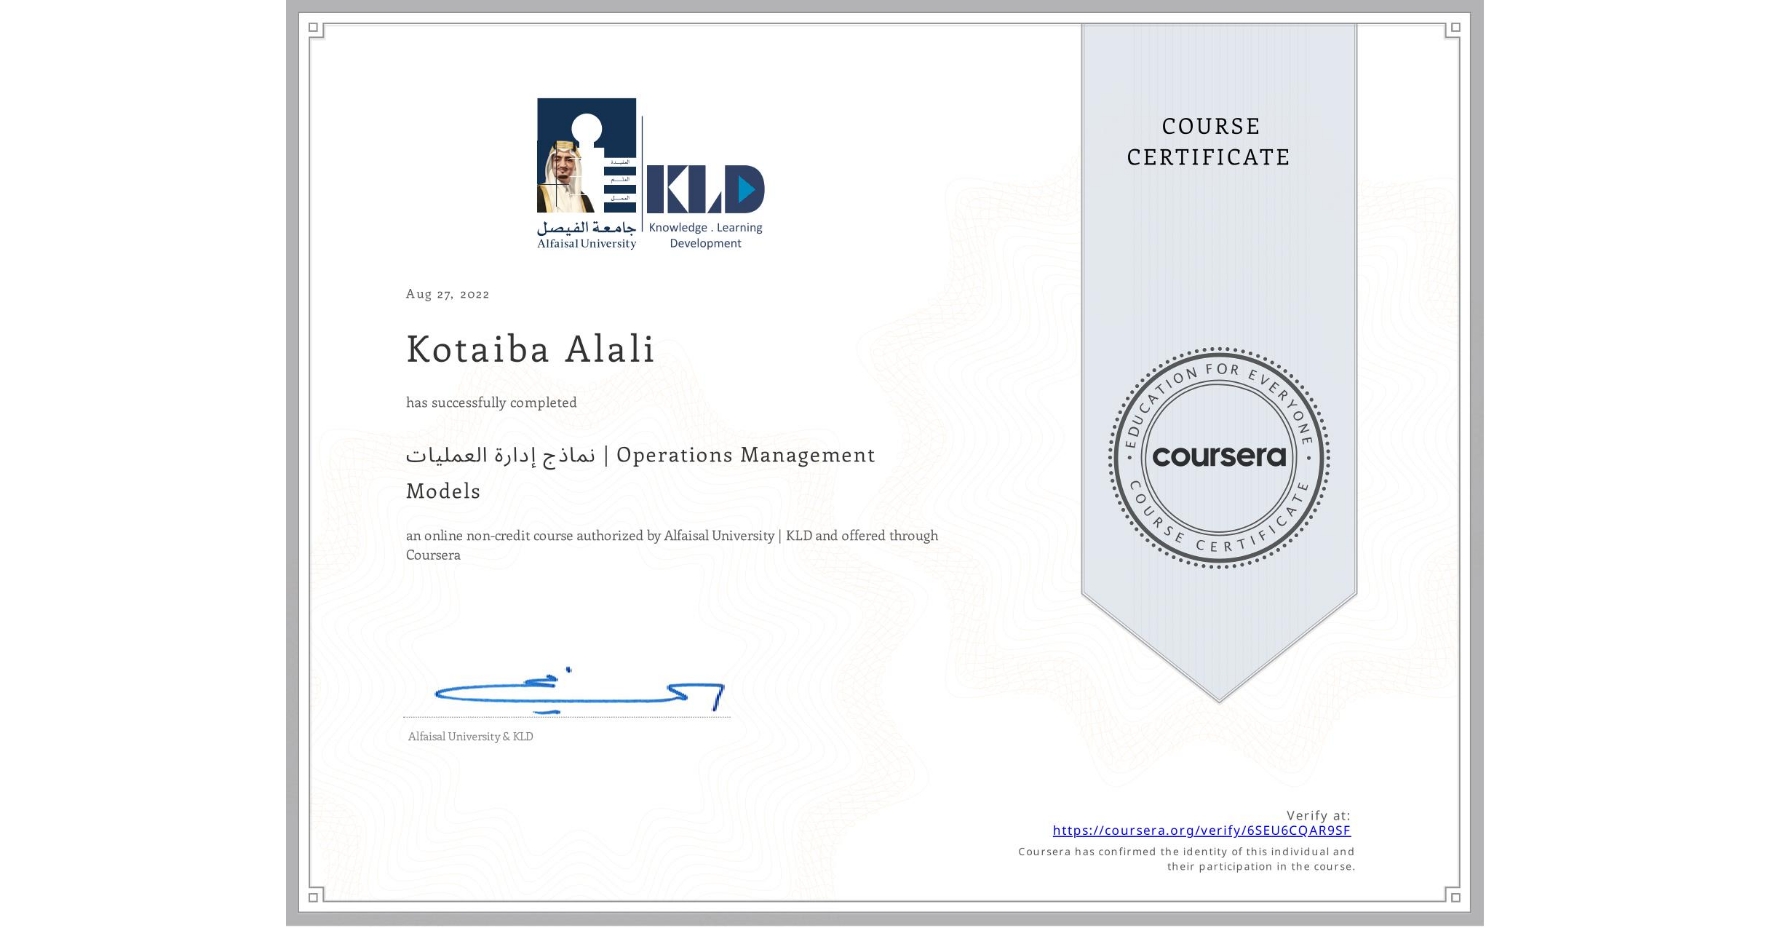Click the recipient name Kotaiba Alali

pyautogui.click(x=529, y=349)
